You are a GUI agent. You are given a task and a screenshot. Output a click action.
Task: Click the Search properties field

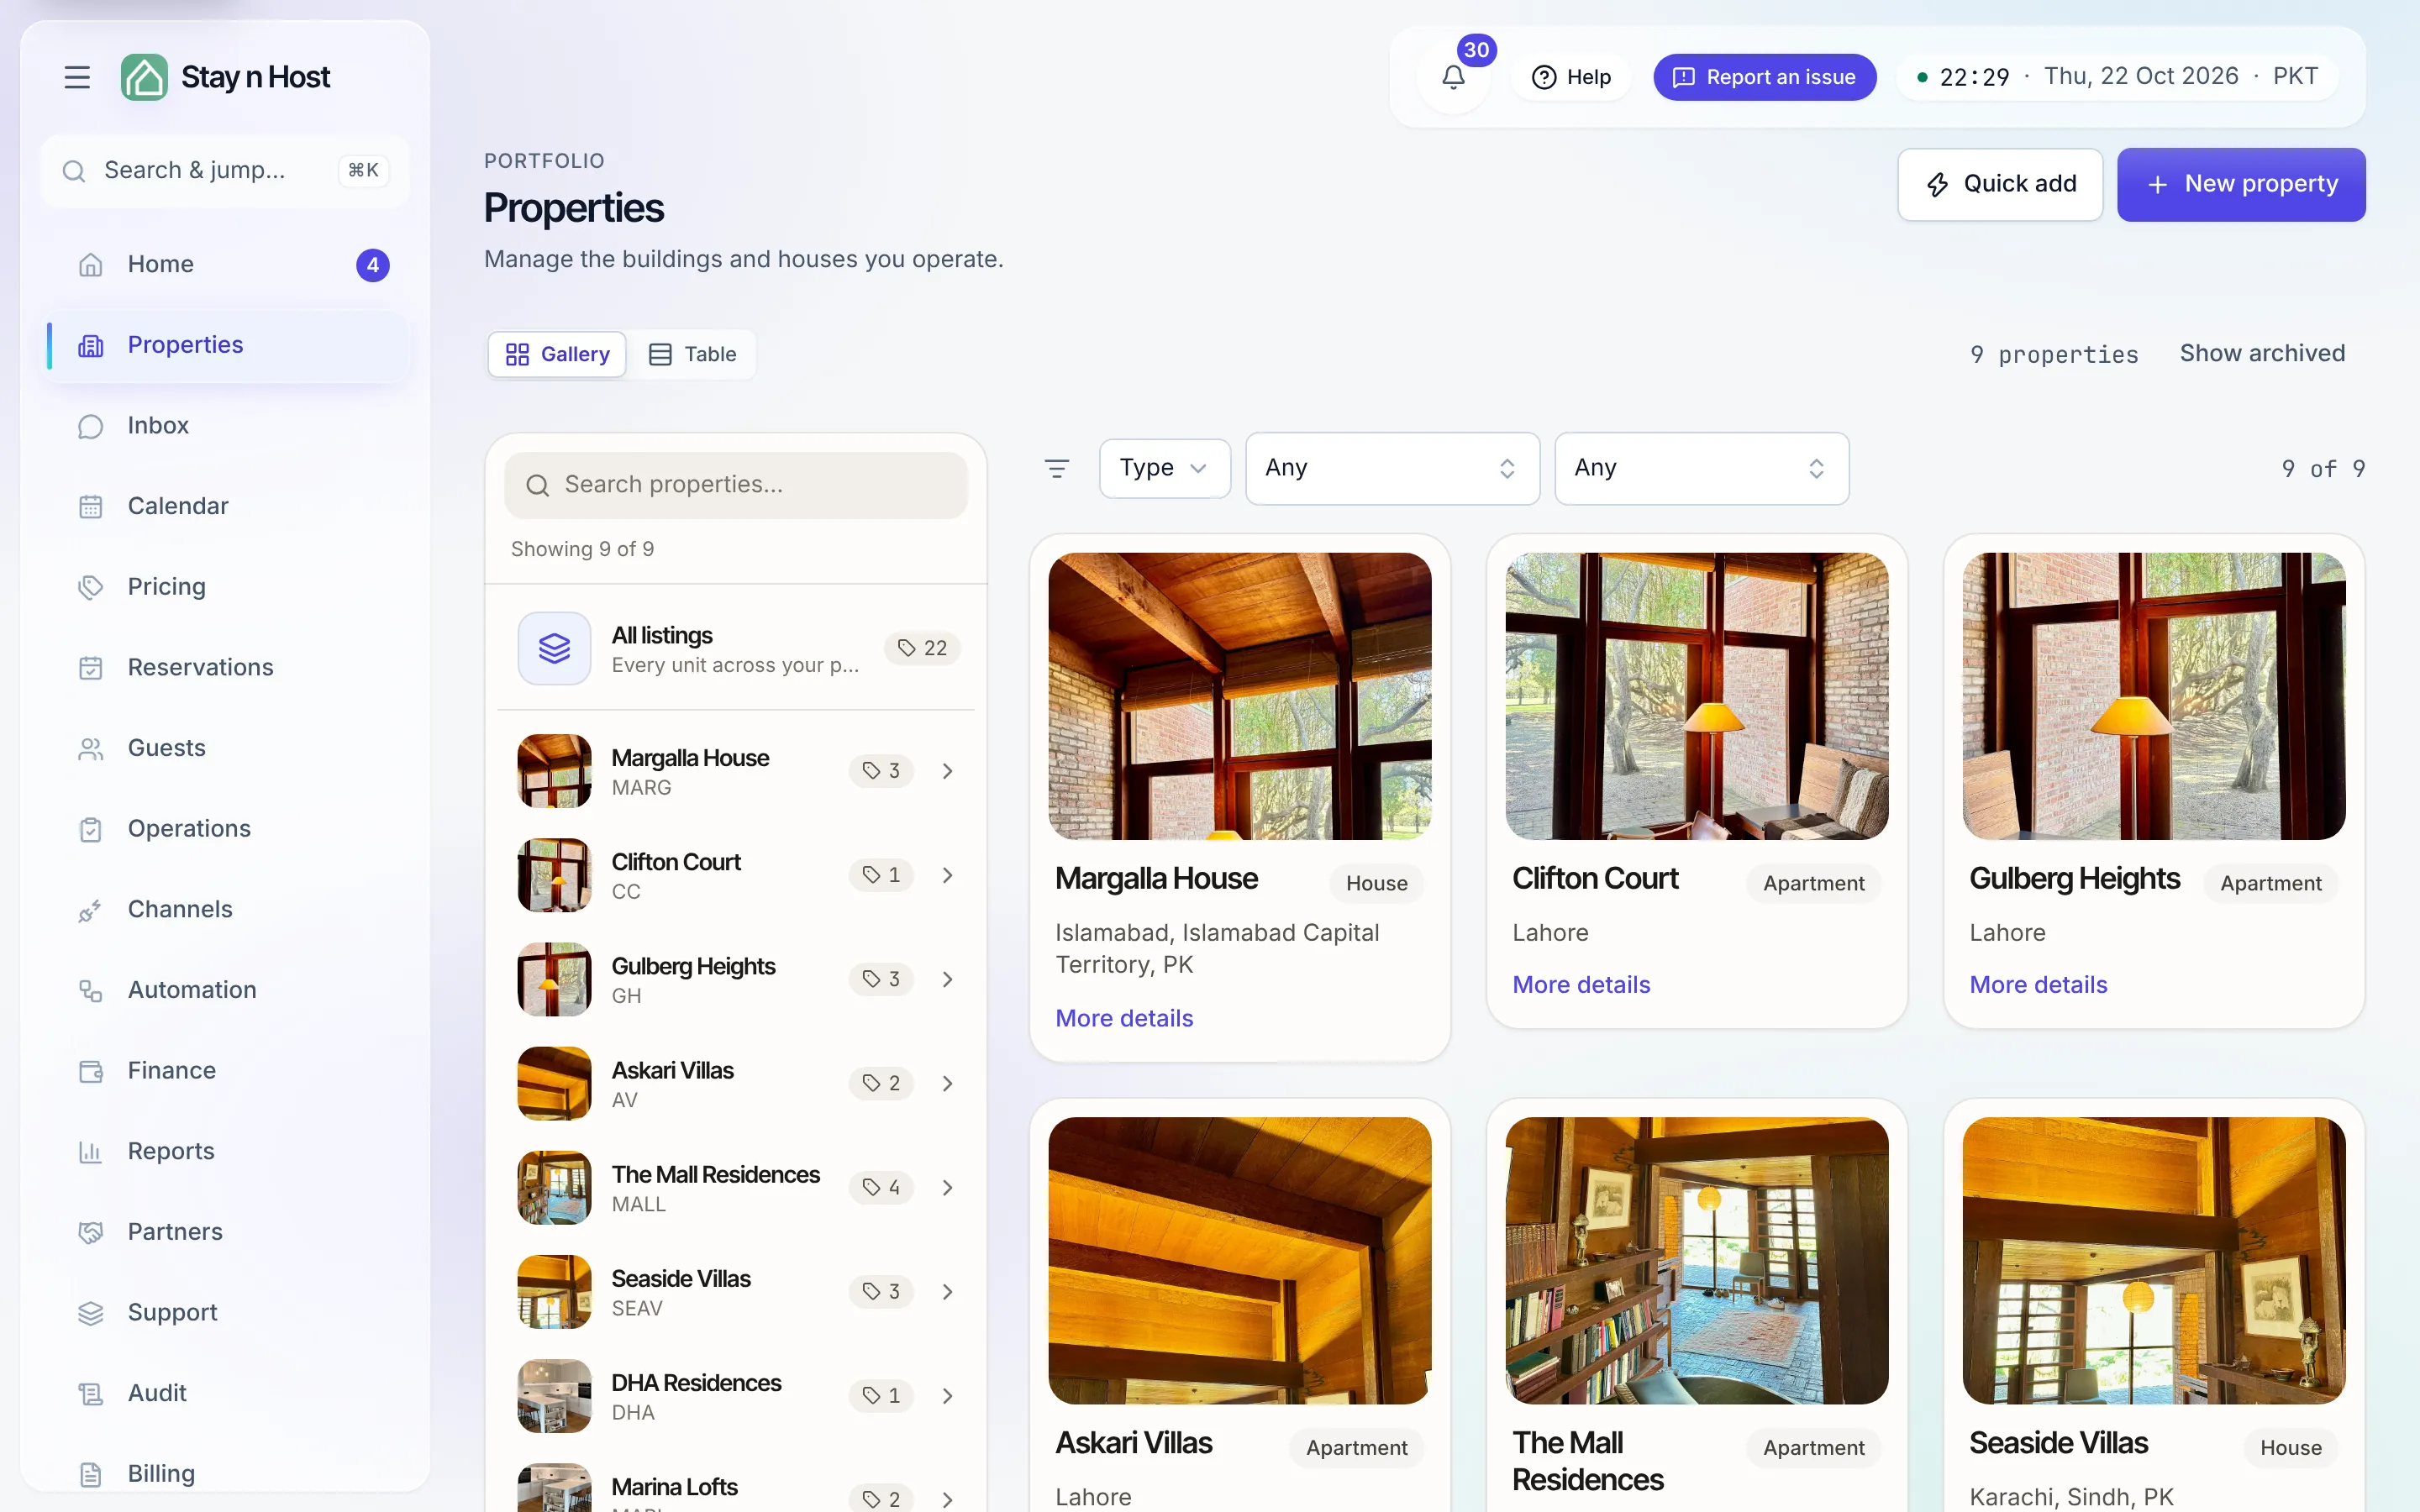[x=736, y=485]
